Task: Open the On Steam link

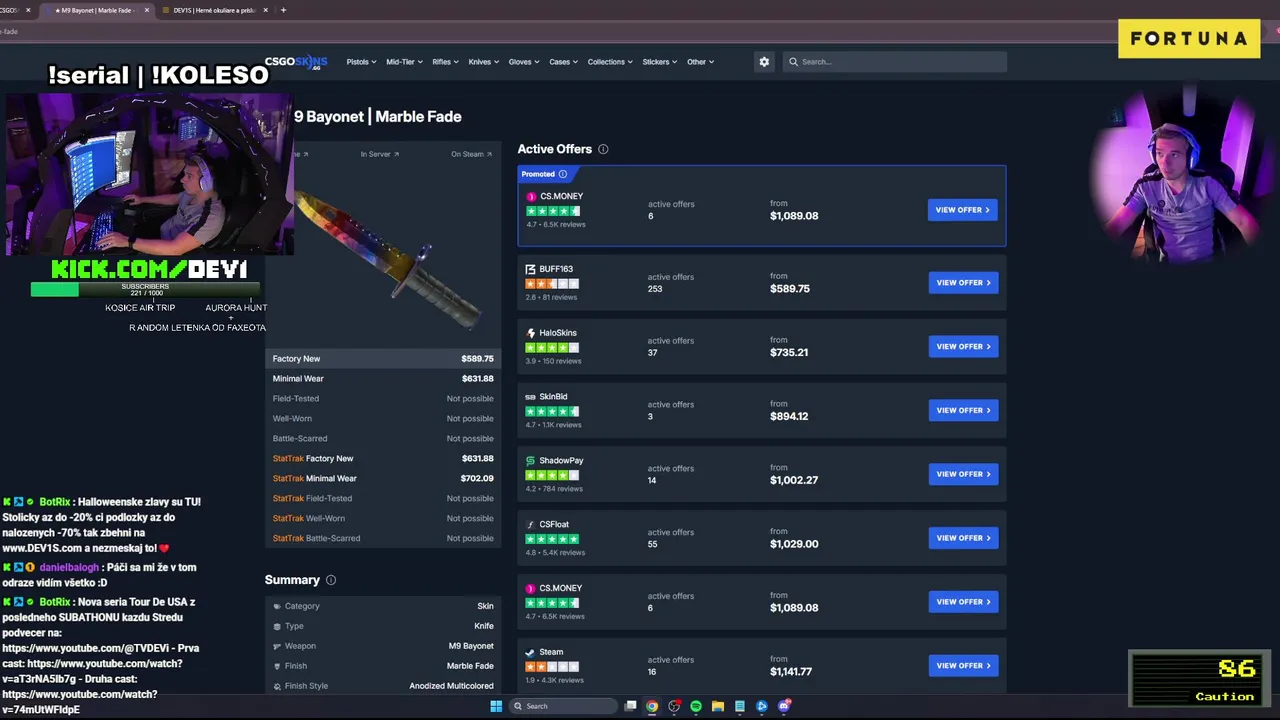Action: [471, 154]
